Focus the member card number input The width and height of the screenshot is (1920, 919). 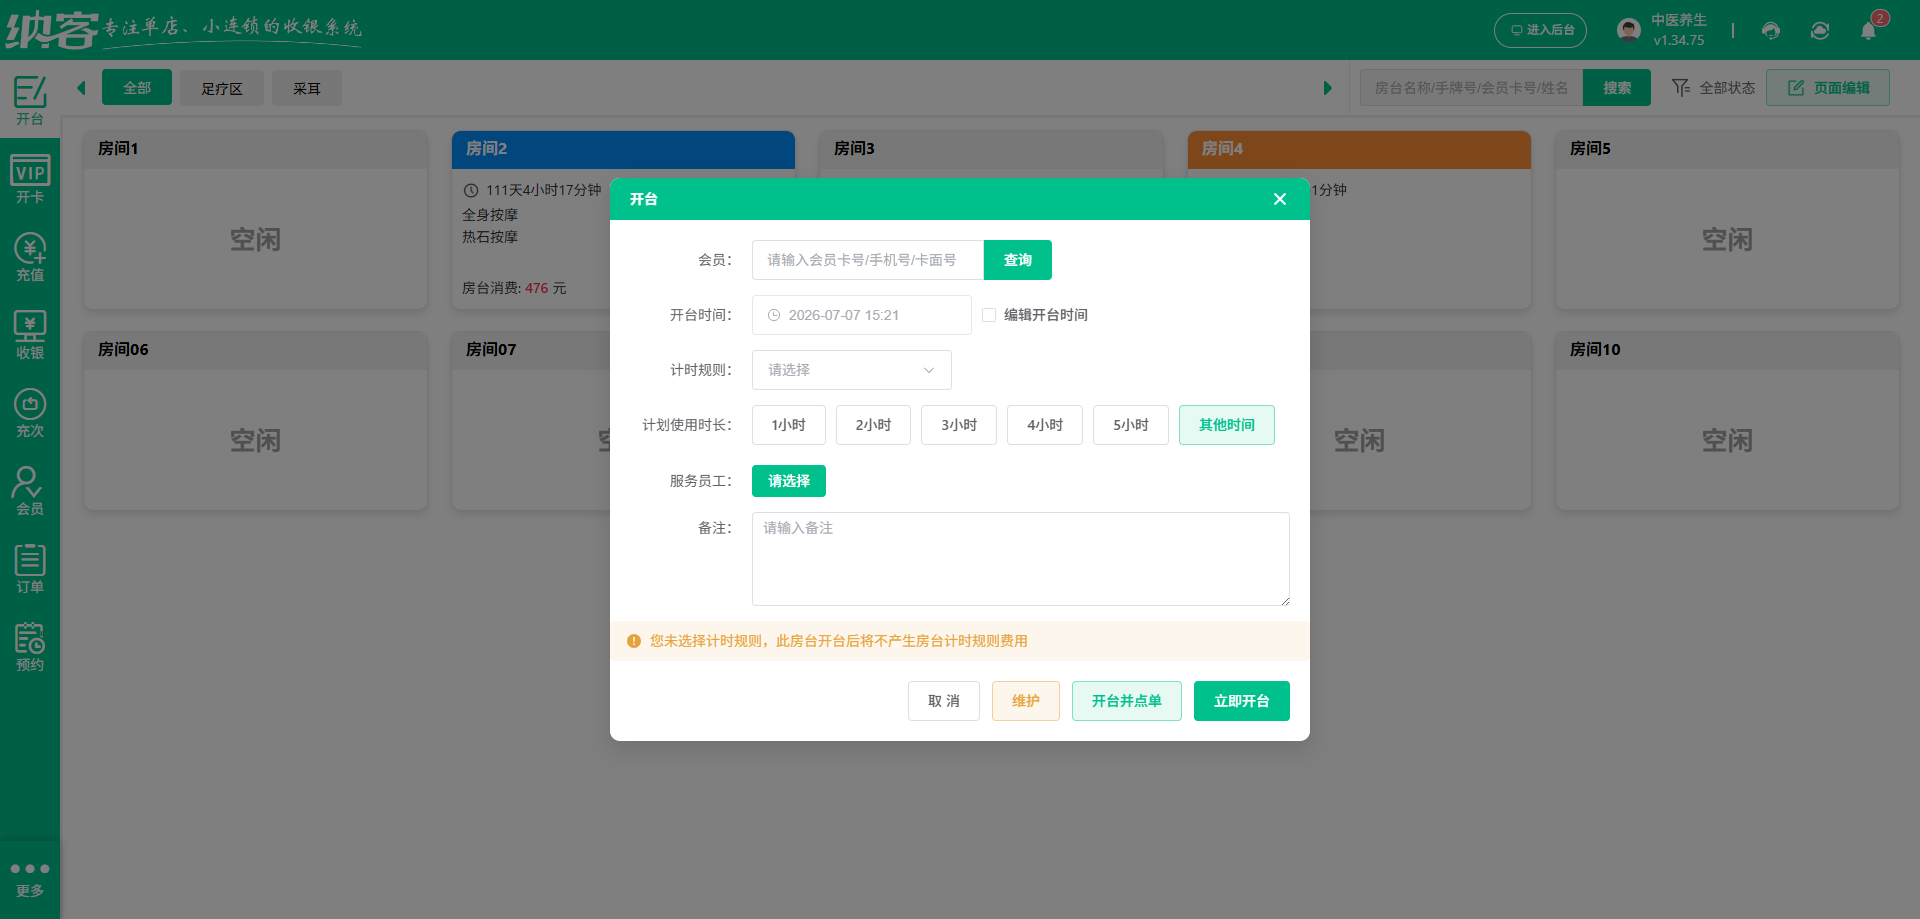[868, 260]
